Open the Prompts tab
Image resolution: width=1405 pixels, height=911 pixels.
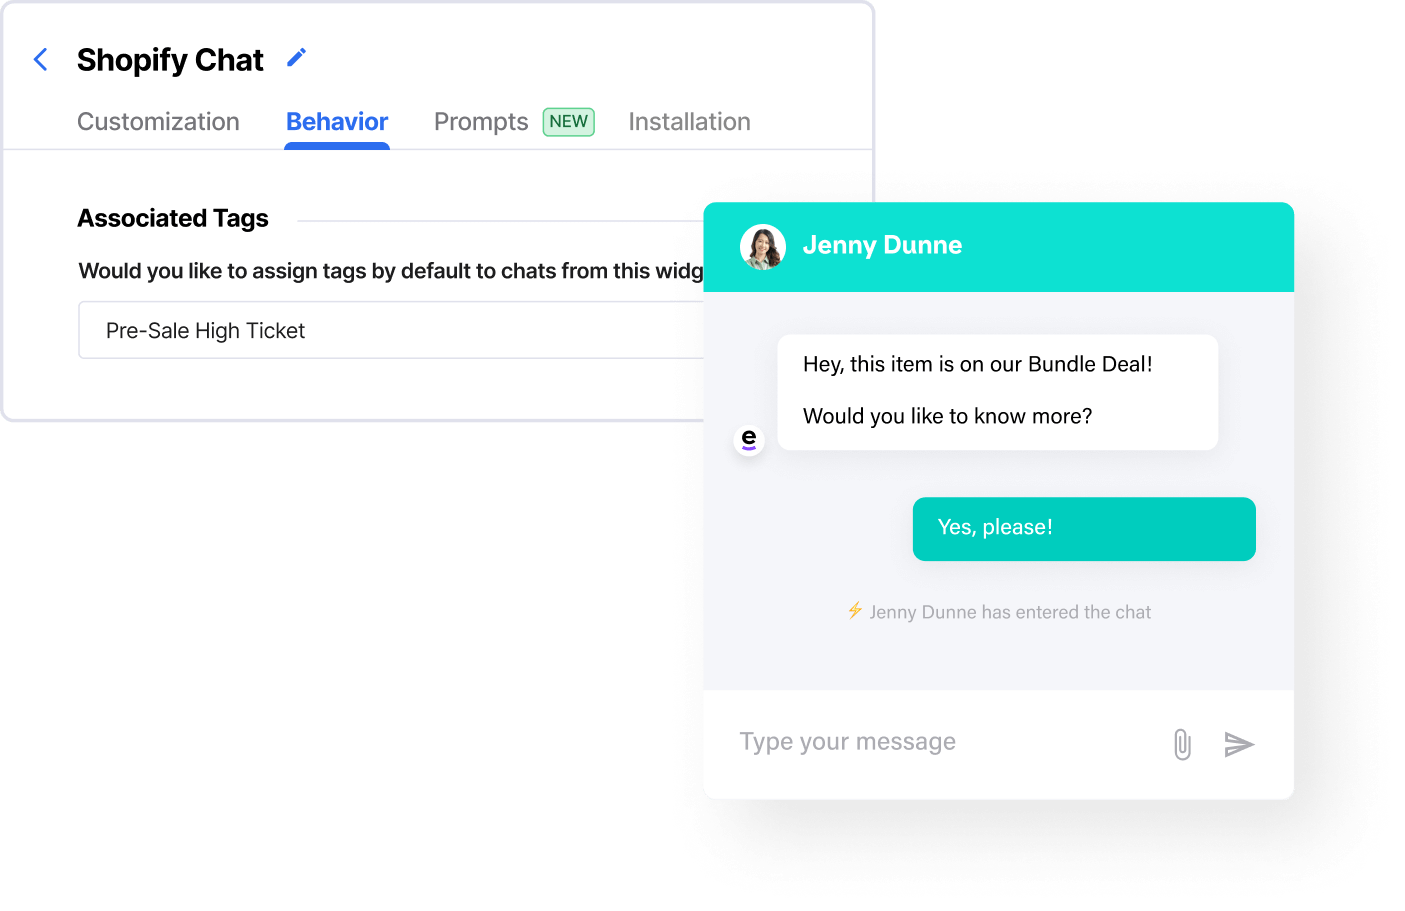coord(481,122)
